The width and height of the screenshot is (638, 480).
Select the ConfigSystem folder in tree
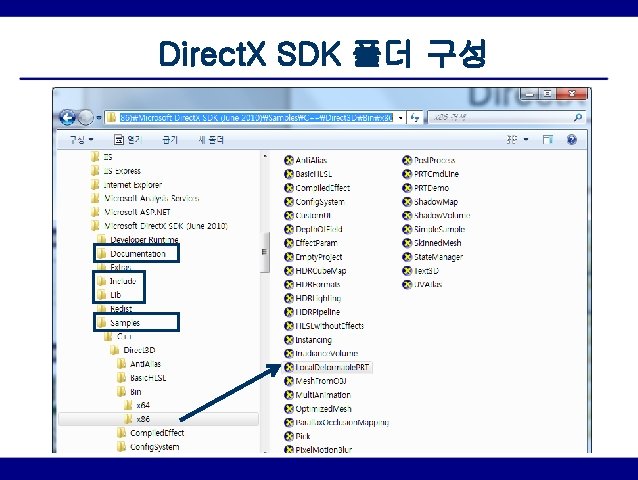pyautogui.click(x=148, y=447)
